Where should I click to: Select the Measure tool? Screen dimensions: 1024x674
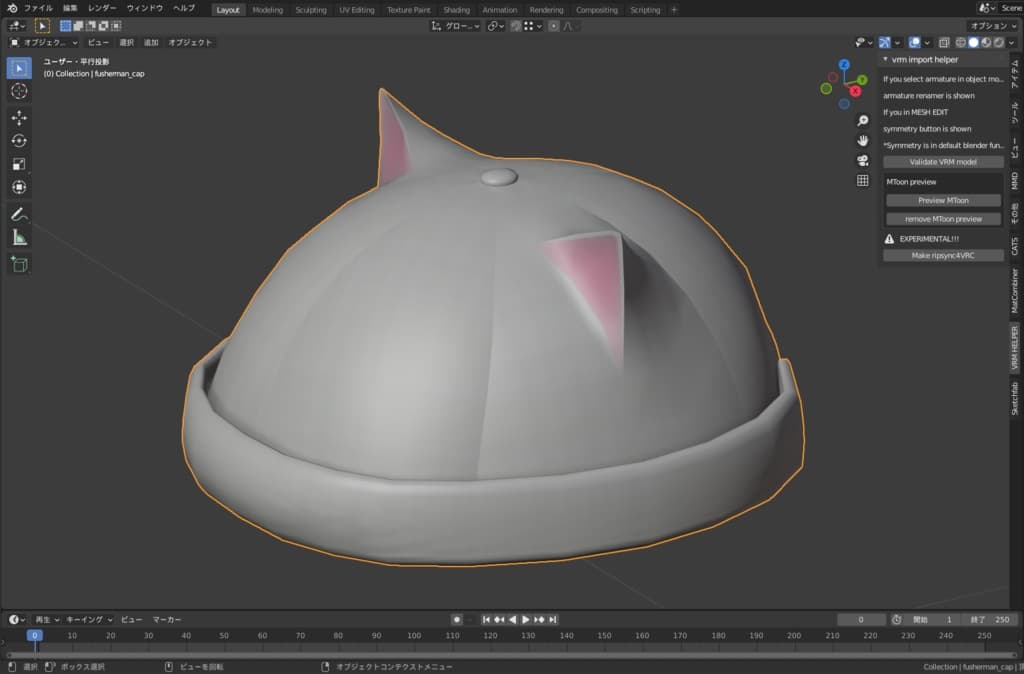tap(19, 237)
